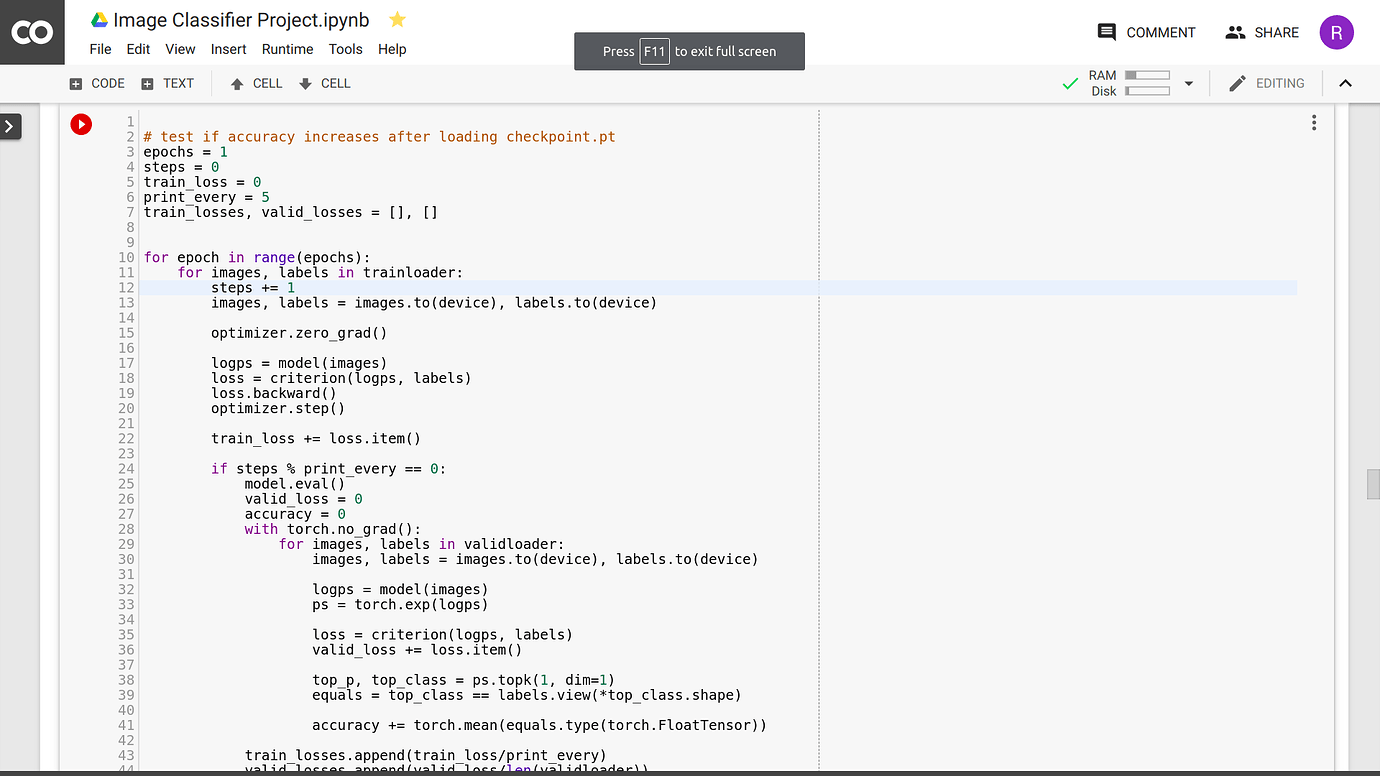This screenshot has width=1380, height=776.
Task: Place cursor on the line 'steps += 1'
Action: pos(253,287)
